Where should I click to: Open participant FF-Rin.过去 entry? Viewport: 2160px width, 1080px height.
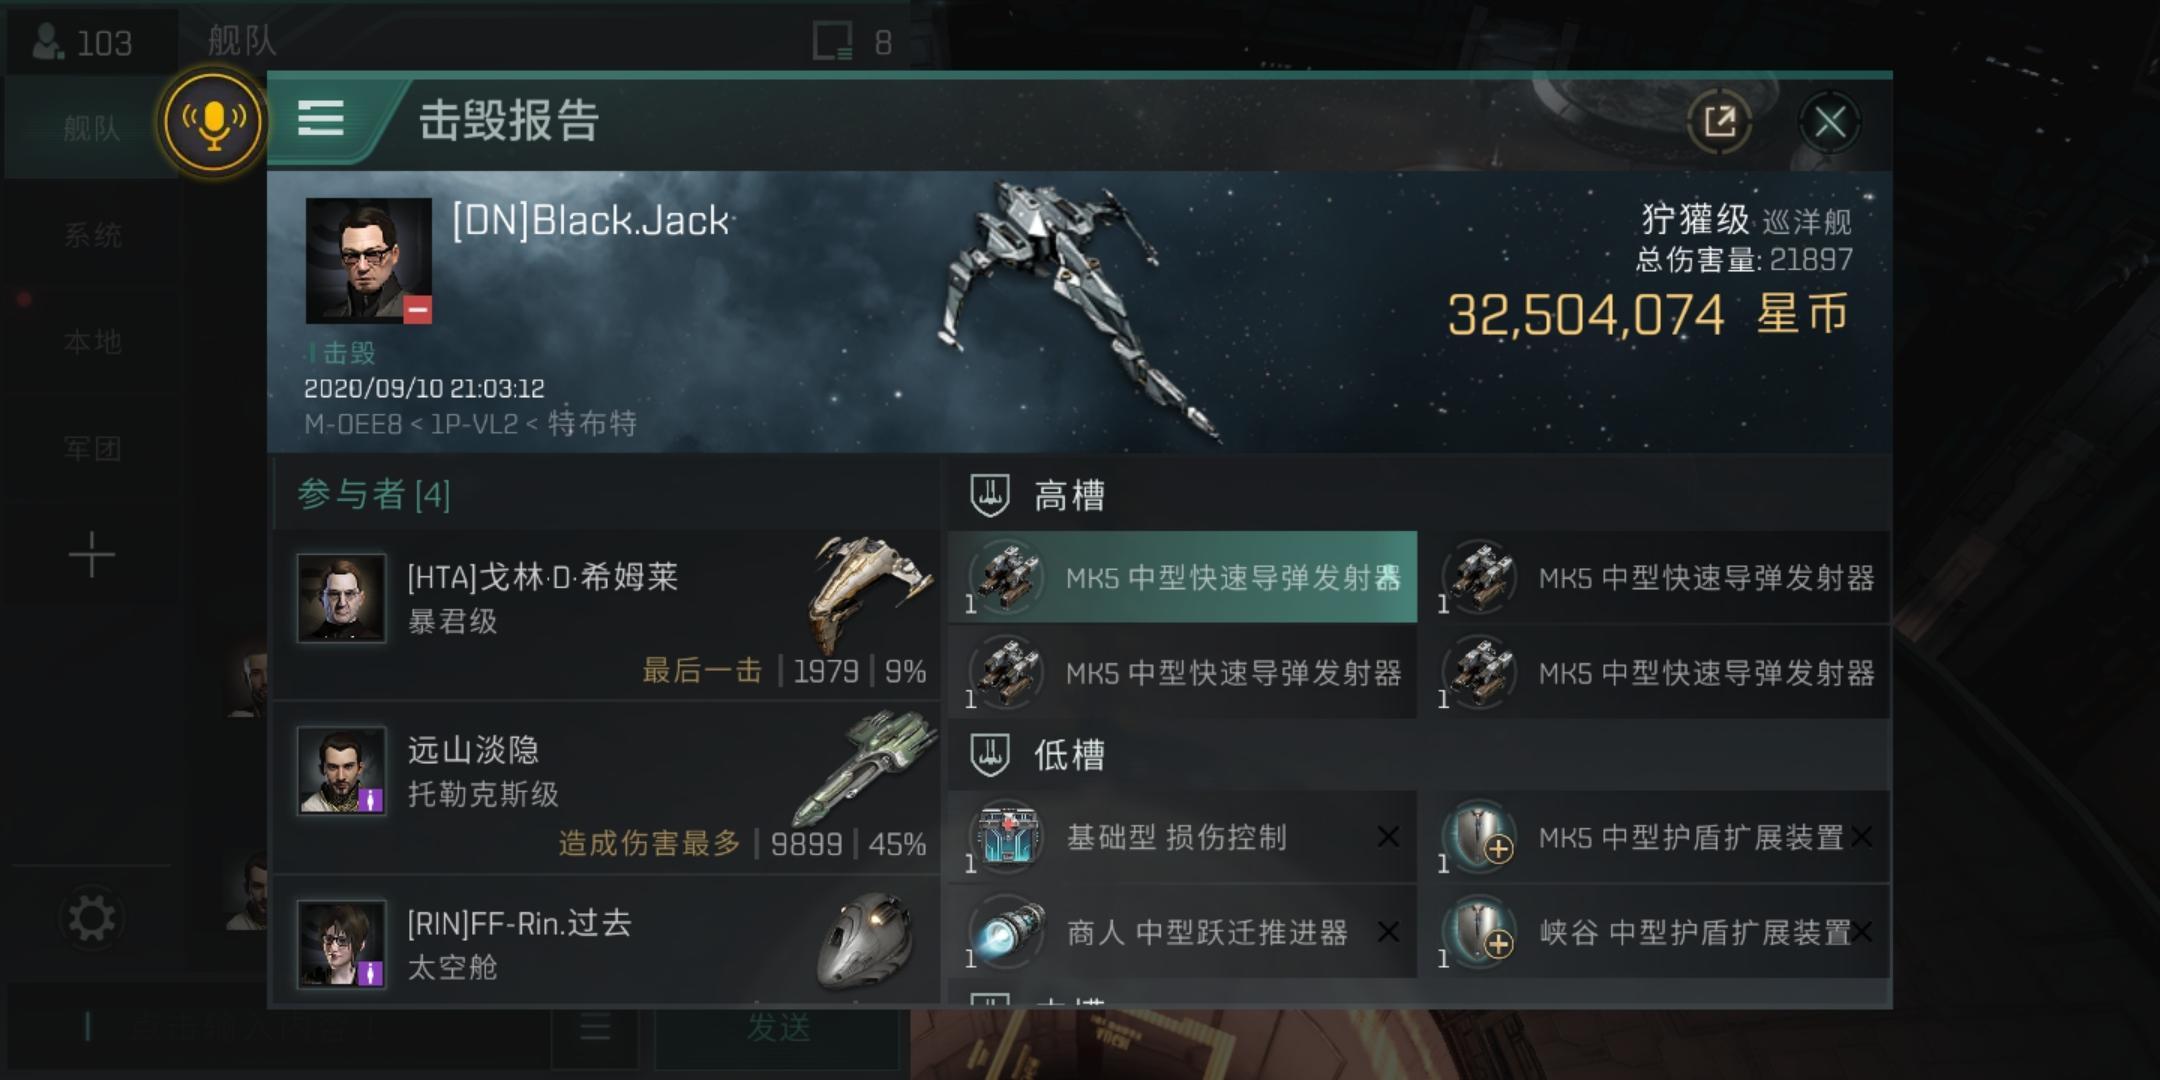605,940
